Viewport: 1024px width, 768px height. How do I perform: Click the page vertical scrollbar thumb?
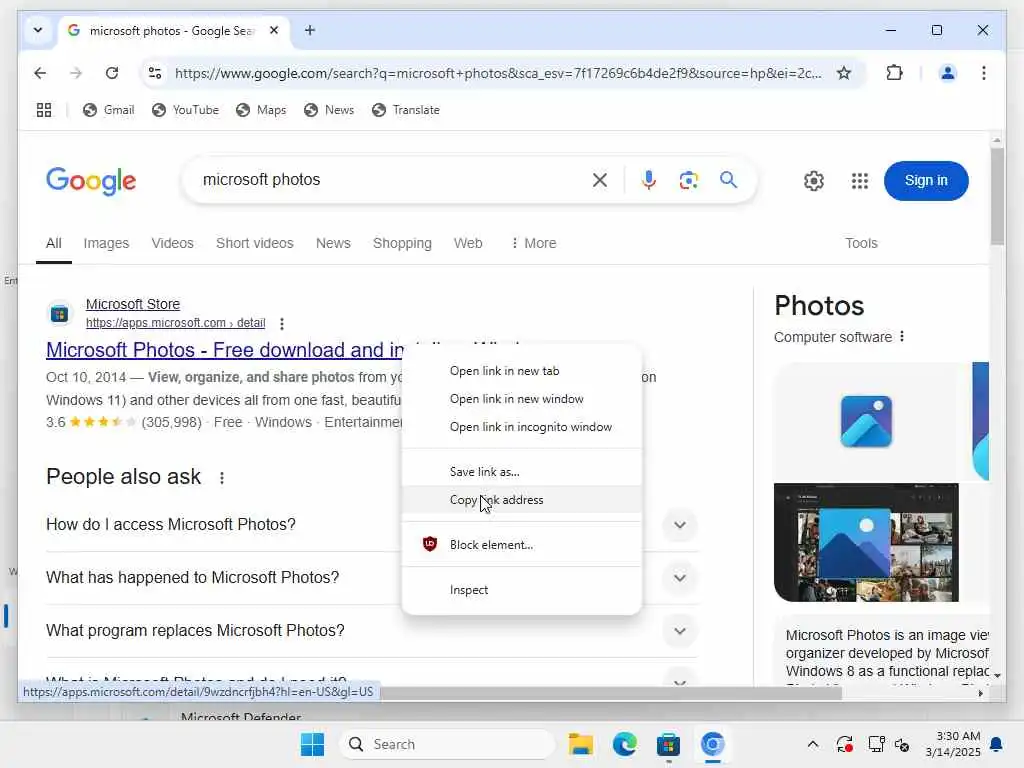[x=997, y=196]
